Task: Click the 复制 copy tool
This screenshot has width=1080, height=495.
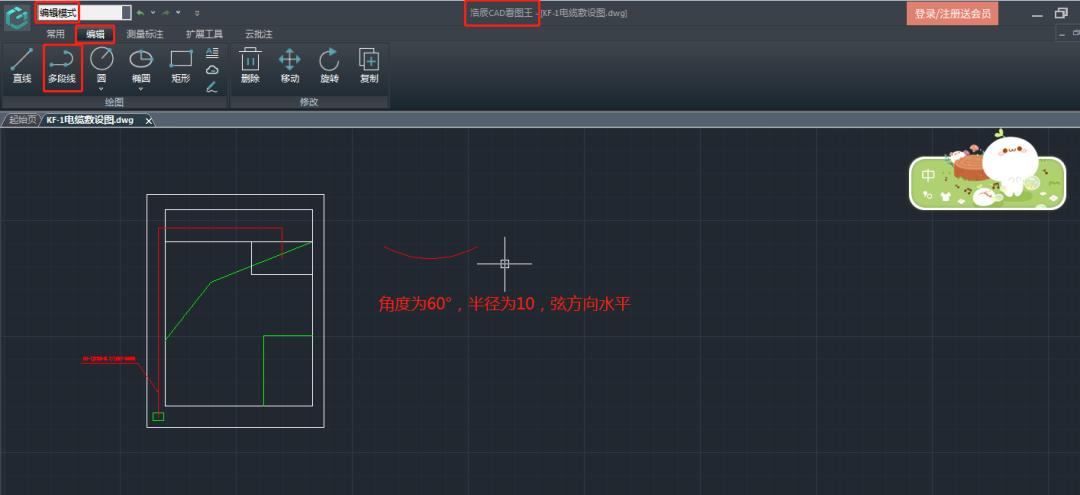Action: click(x=369, y=66)
